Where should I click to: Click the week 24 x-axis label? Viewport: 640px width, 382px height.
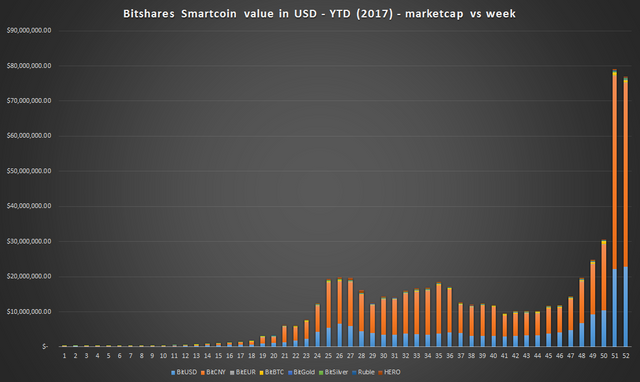click(x=318, y=356)
